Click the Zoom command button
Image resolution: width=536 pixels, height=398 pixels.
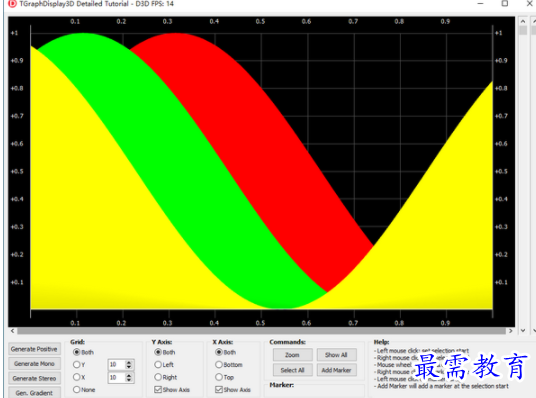293,355
